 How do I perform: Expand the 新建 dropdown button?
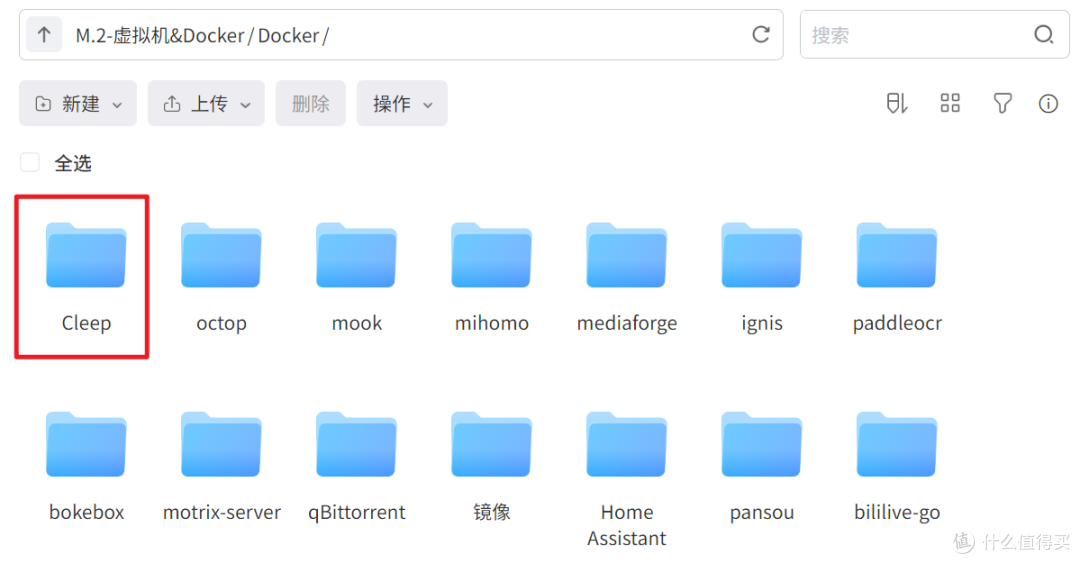(78, 103)
